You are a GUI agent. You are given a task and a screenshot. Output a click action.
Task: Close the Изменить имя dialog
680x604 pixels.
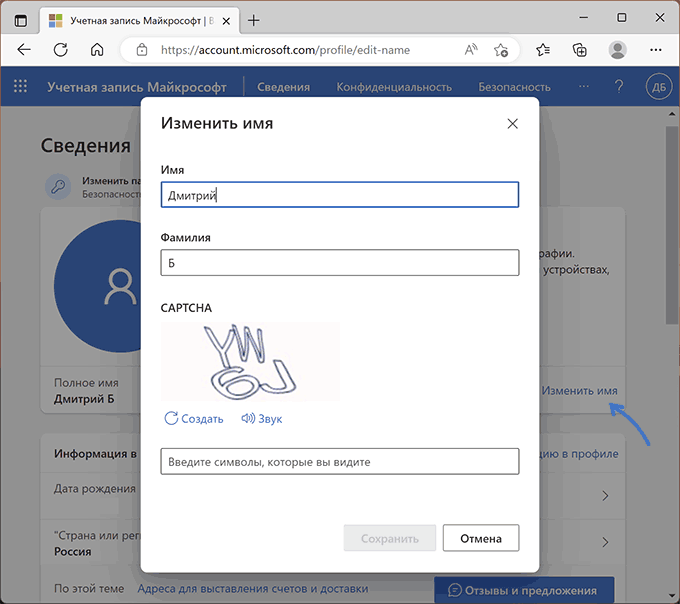pos(513,124)
